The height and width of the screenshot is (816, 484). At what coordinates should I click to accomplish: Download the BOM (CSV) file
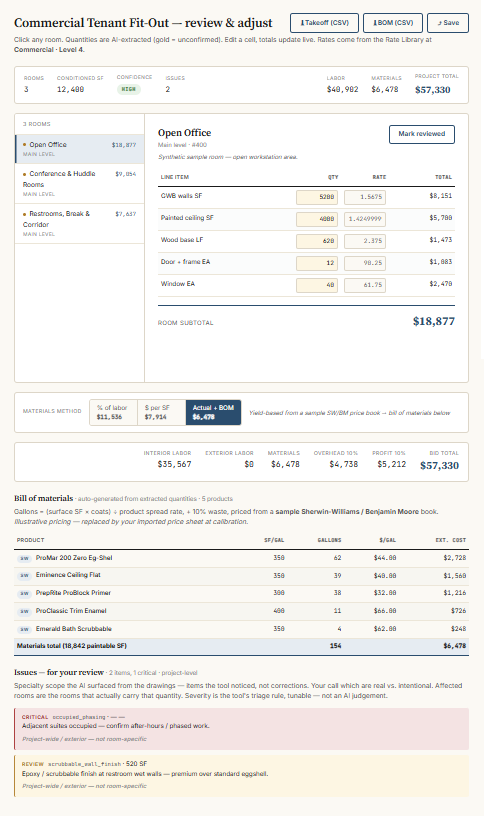tap(393, 23)
